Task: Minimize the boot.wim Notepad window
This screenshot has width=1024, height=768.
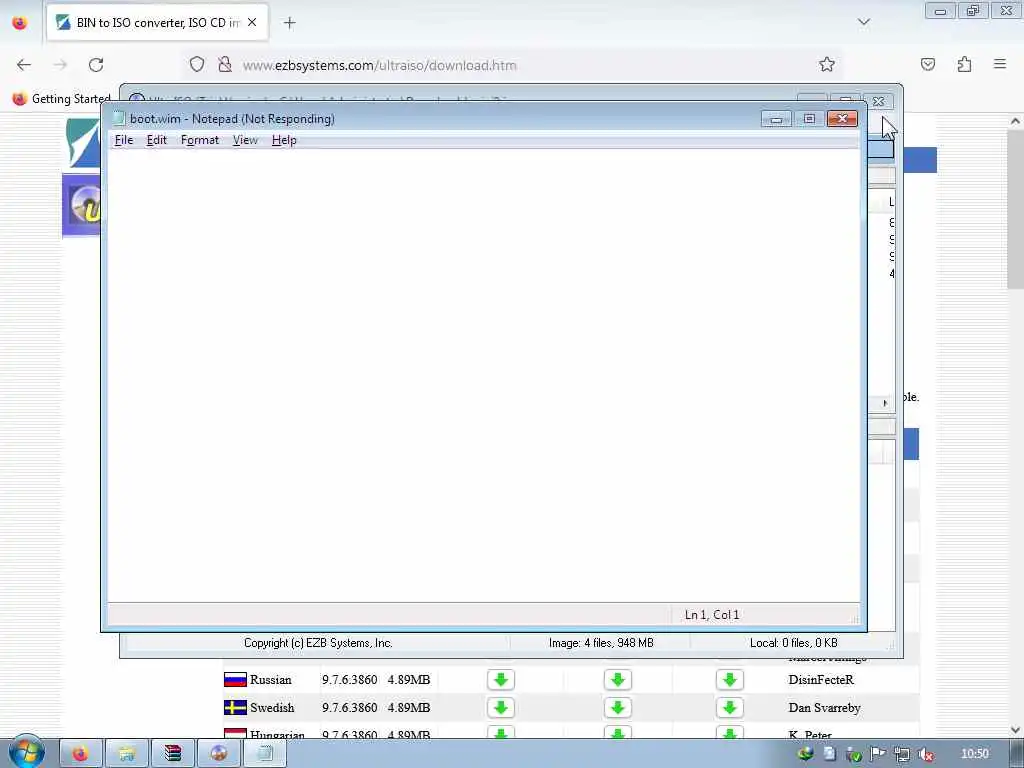Action: (776, 119)
